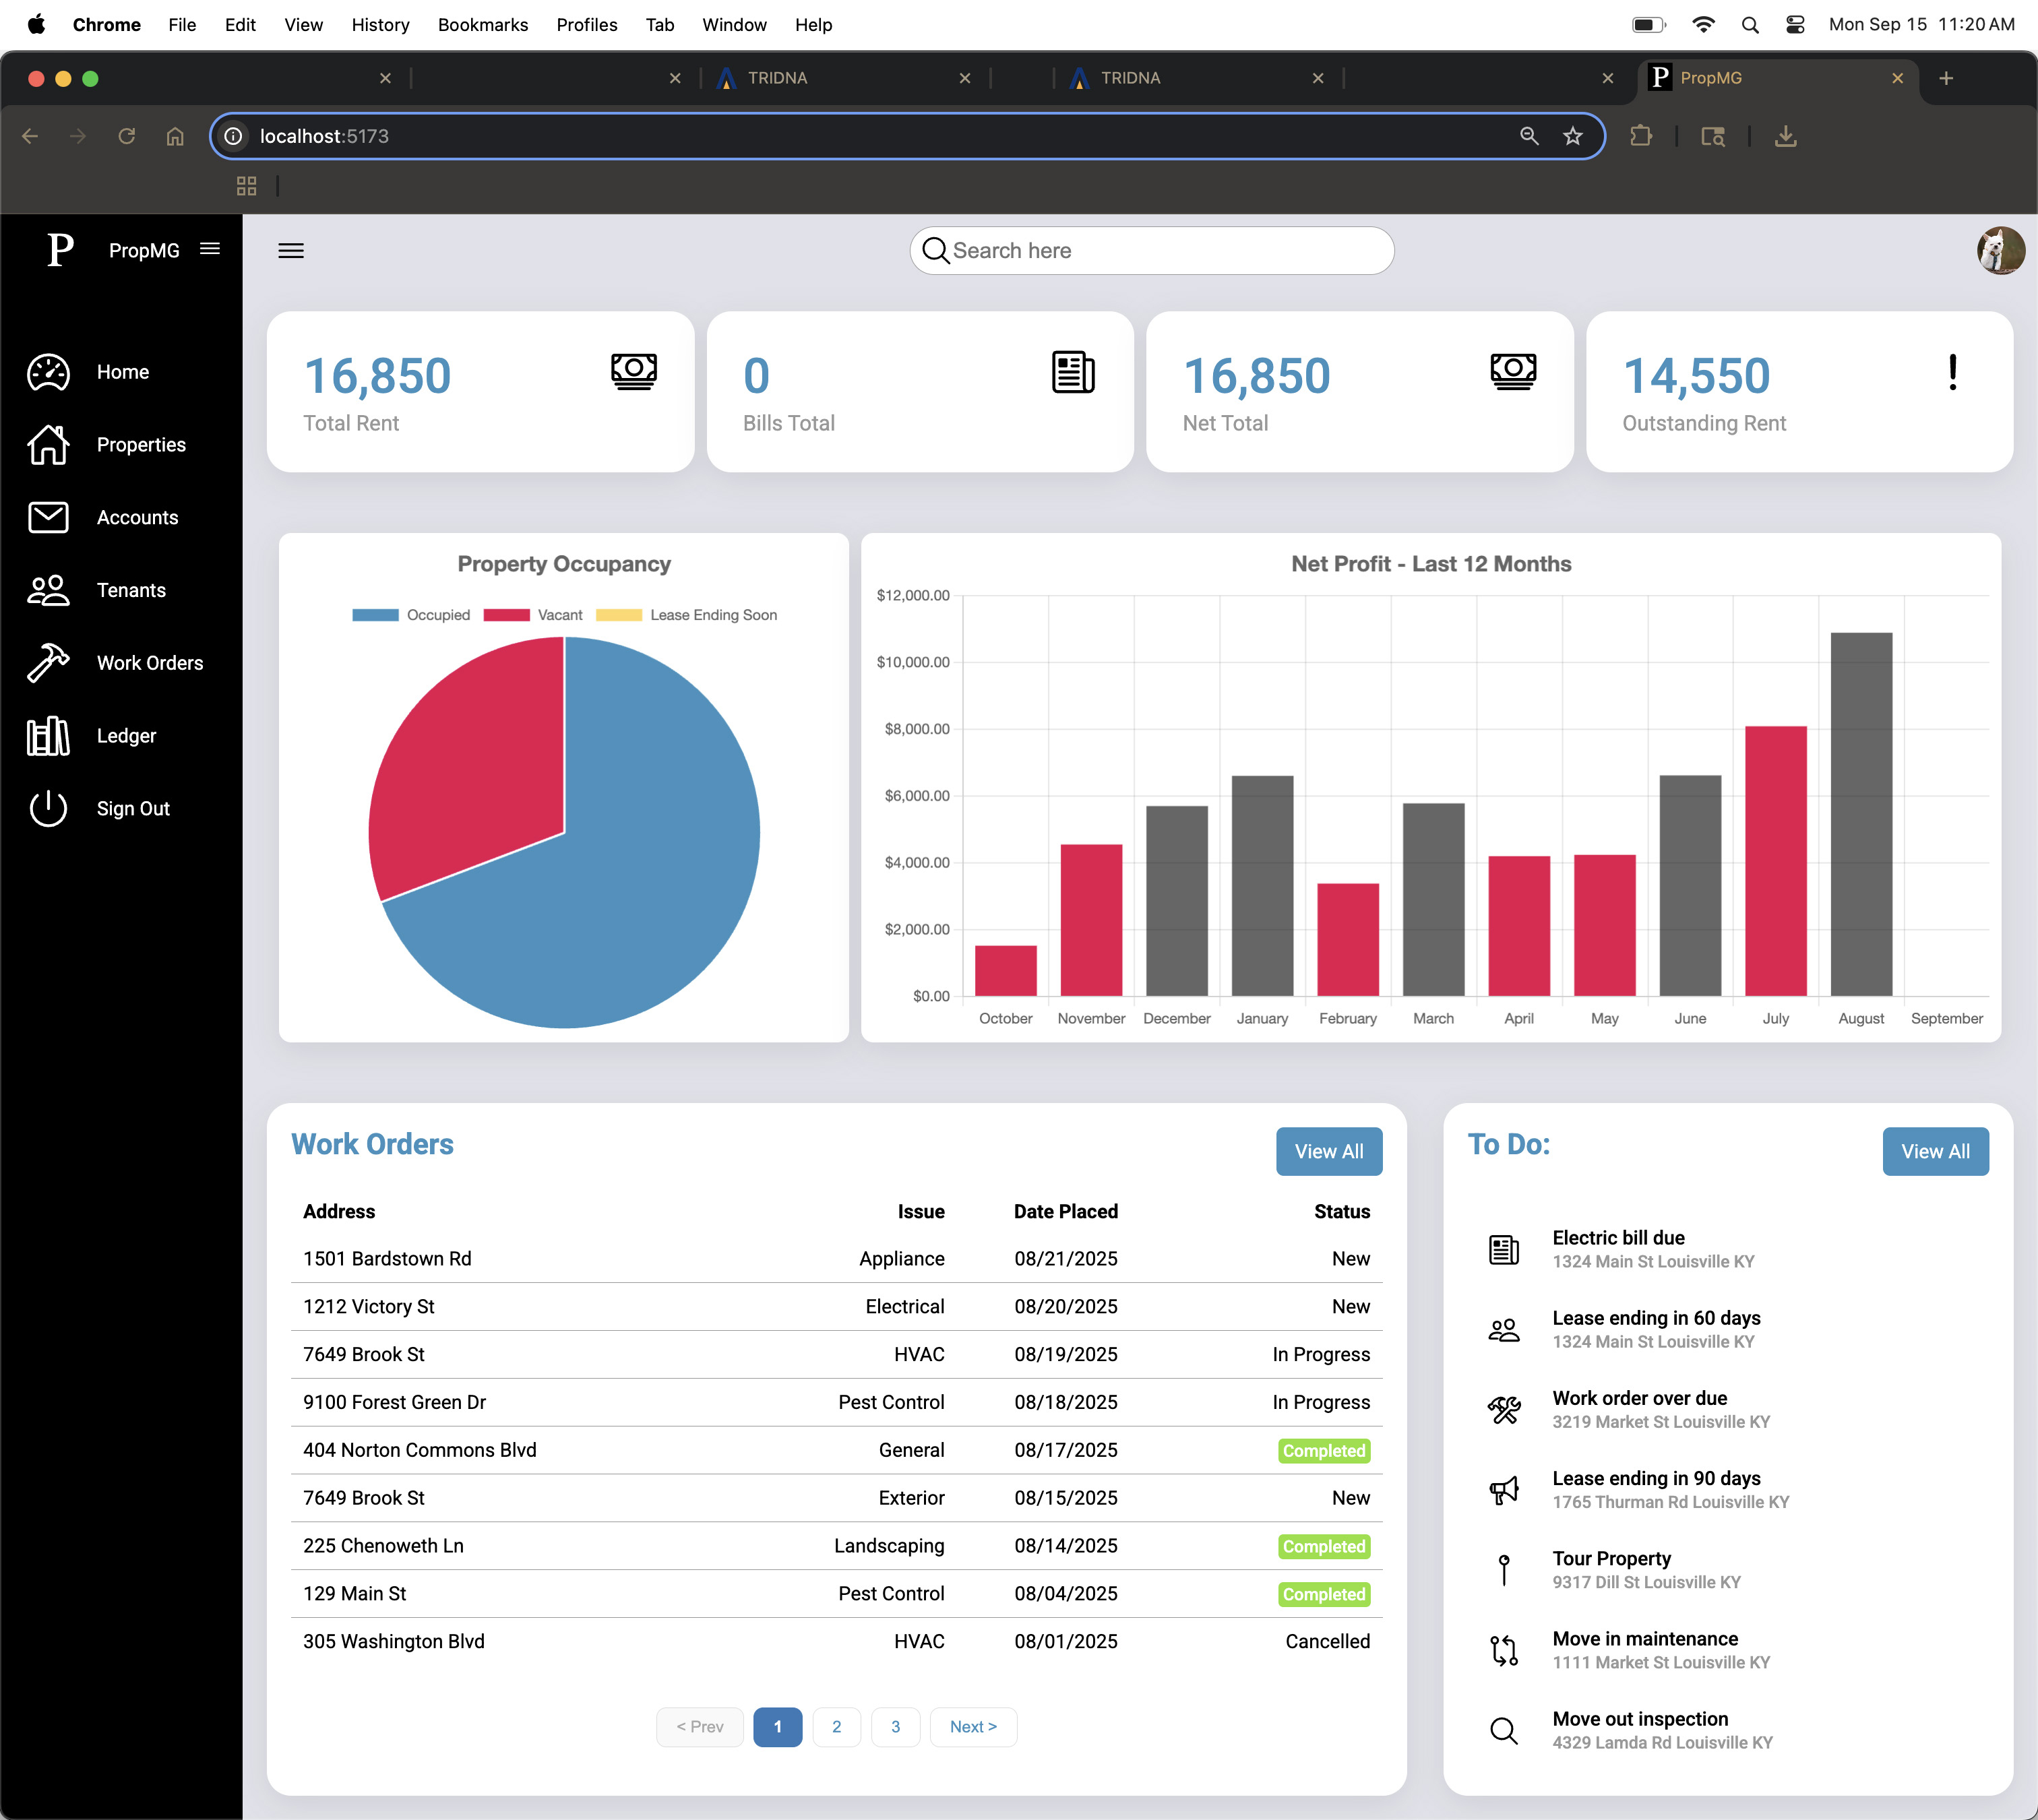Reload the page via the refresh icon
The width and height of the screenshot is (2038, 1820).
[x=127, y=136]
